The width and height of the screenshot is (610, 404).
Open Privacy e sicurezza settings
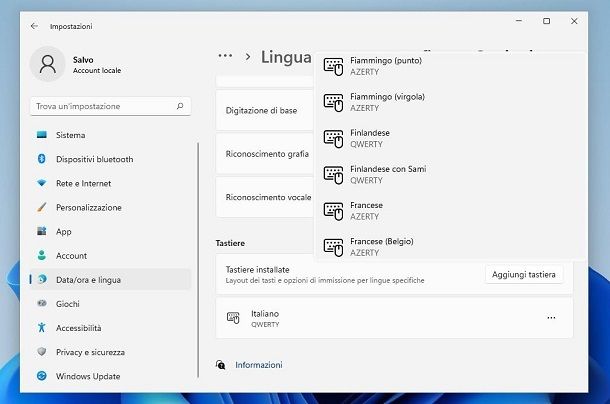(x=110, y=352)
